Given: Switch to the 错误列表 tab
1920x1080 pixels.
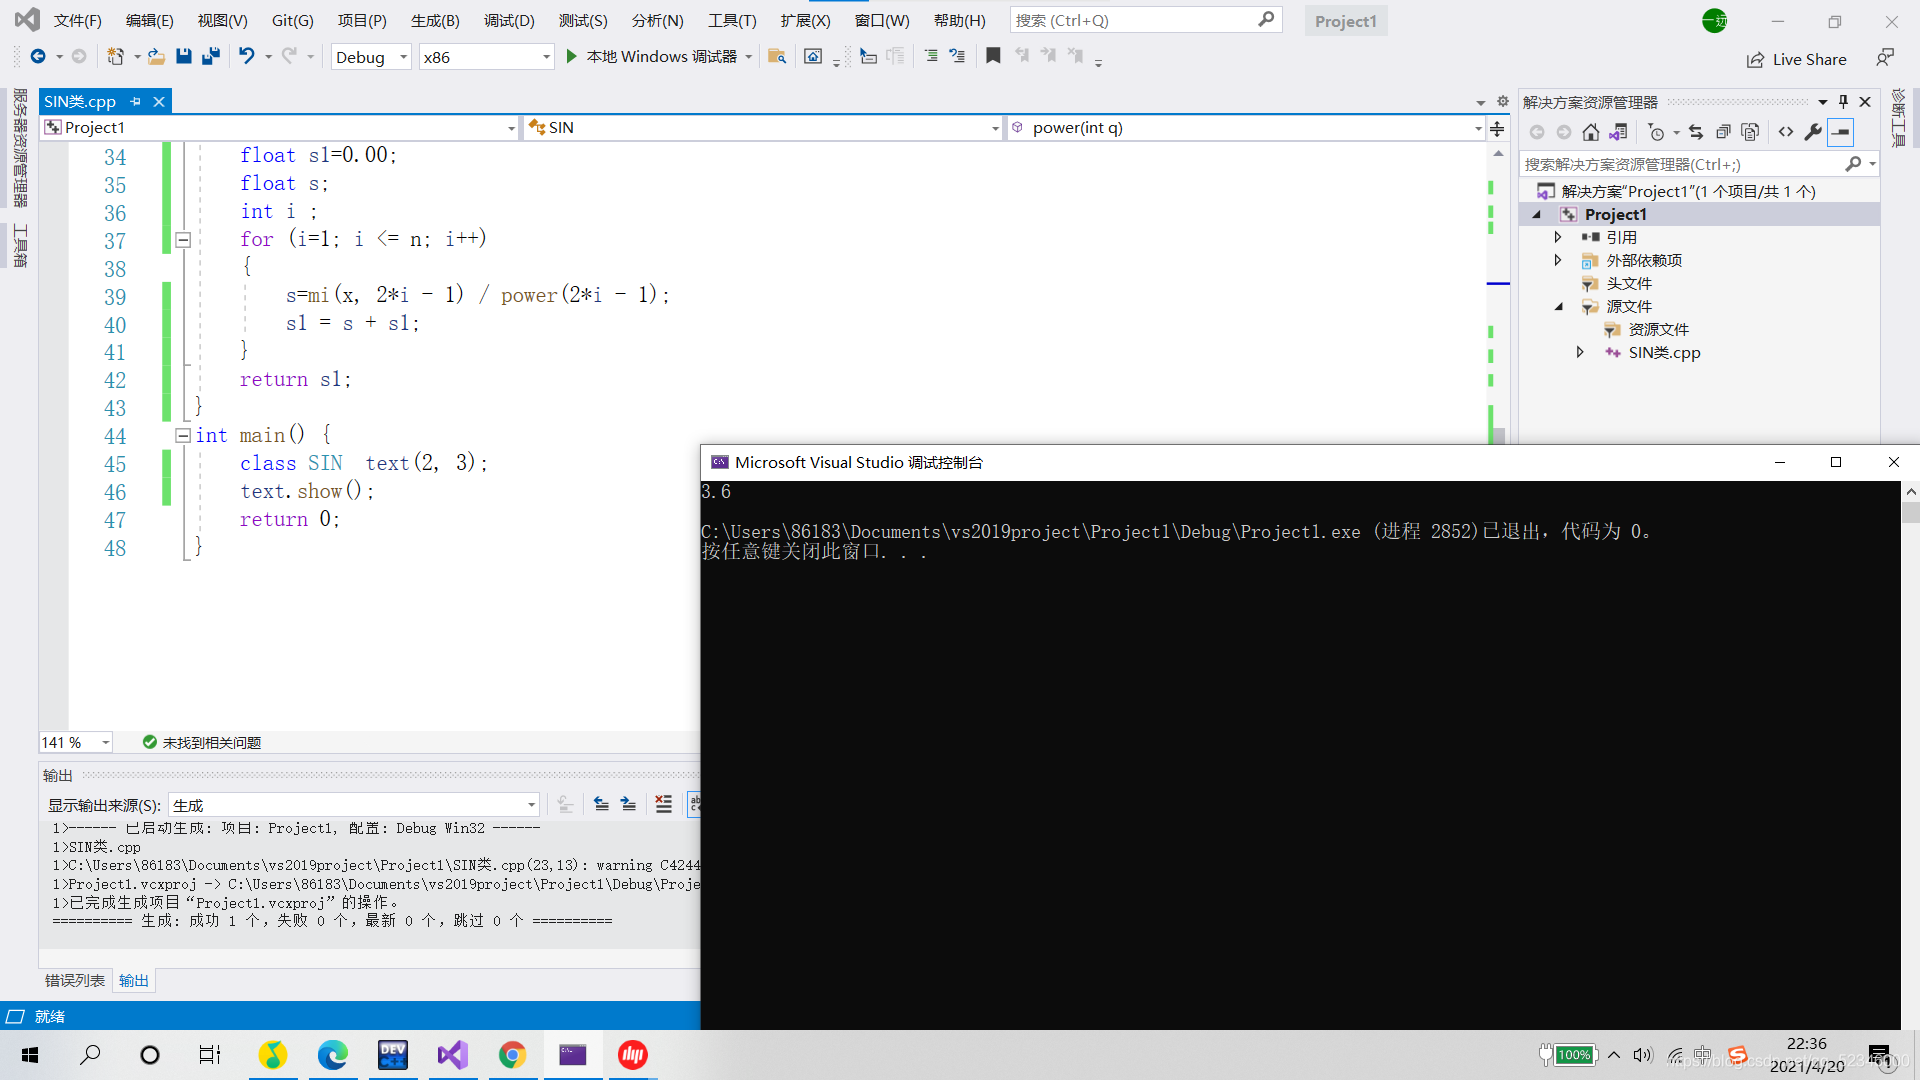Looking at the screenshot, I should [74, 980].
